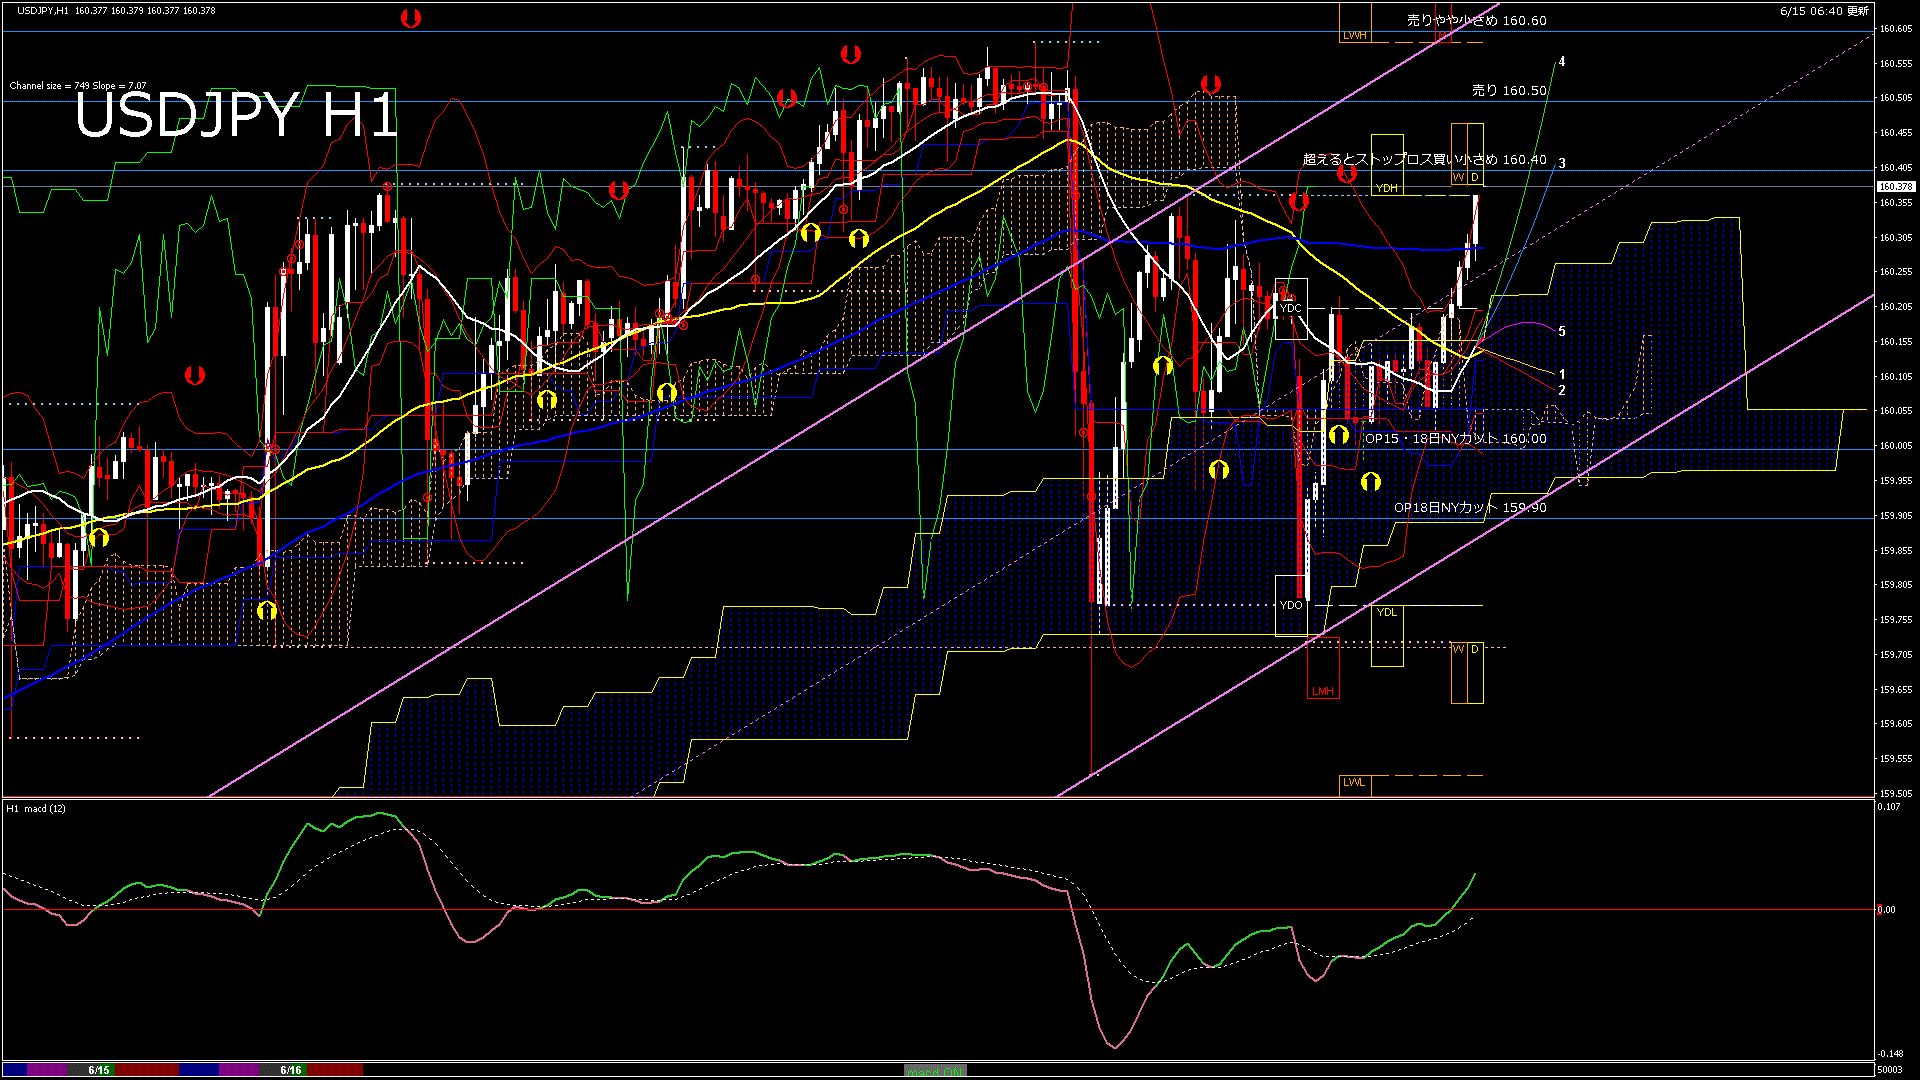The height and width of the screenshot is (1080, 1920).
Task: Click the MACD scale value -0.148
Action: point(1890,1054)
